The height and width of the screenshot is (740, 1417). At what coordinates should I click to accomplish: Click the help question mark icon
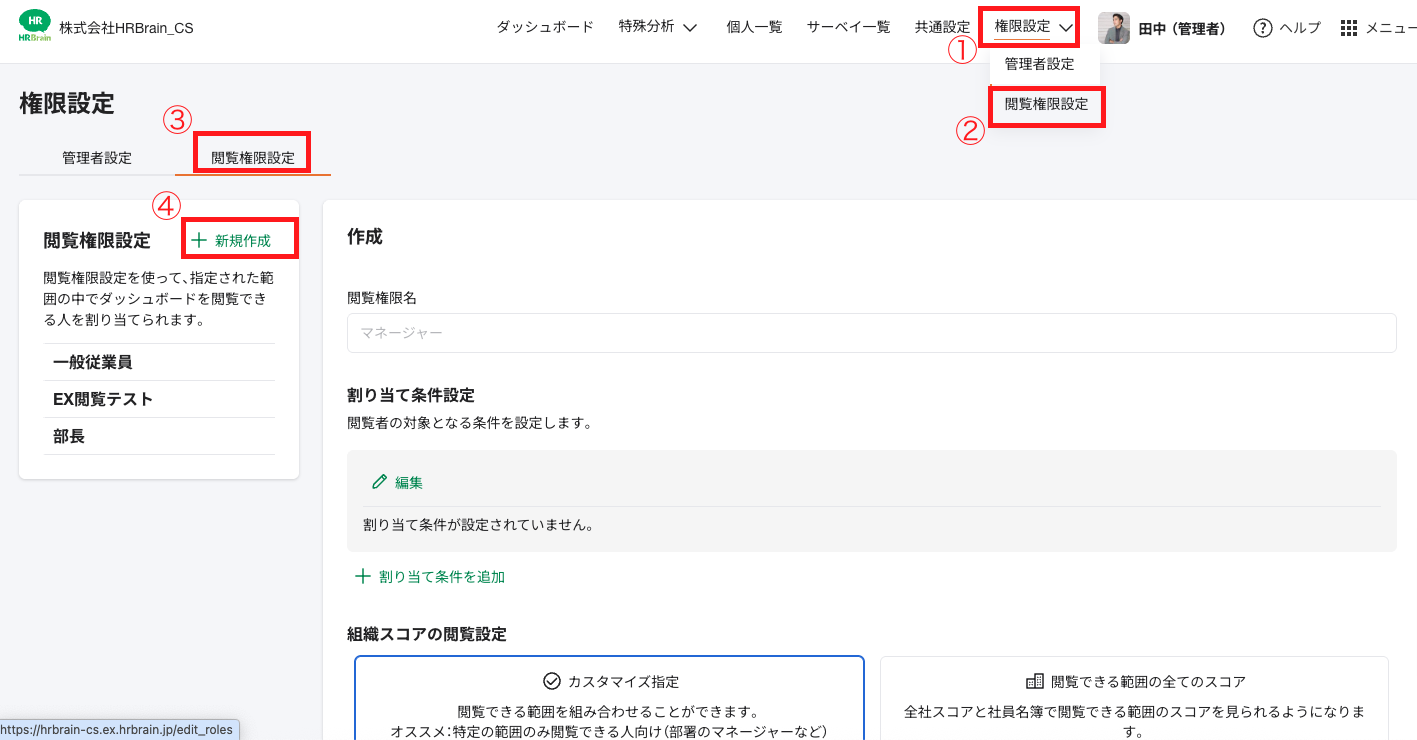click(1263, 28)
